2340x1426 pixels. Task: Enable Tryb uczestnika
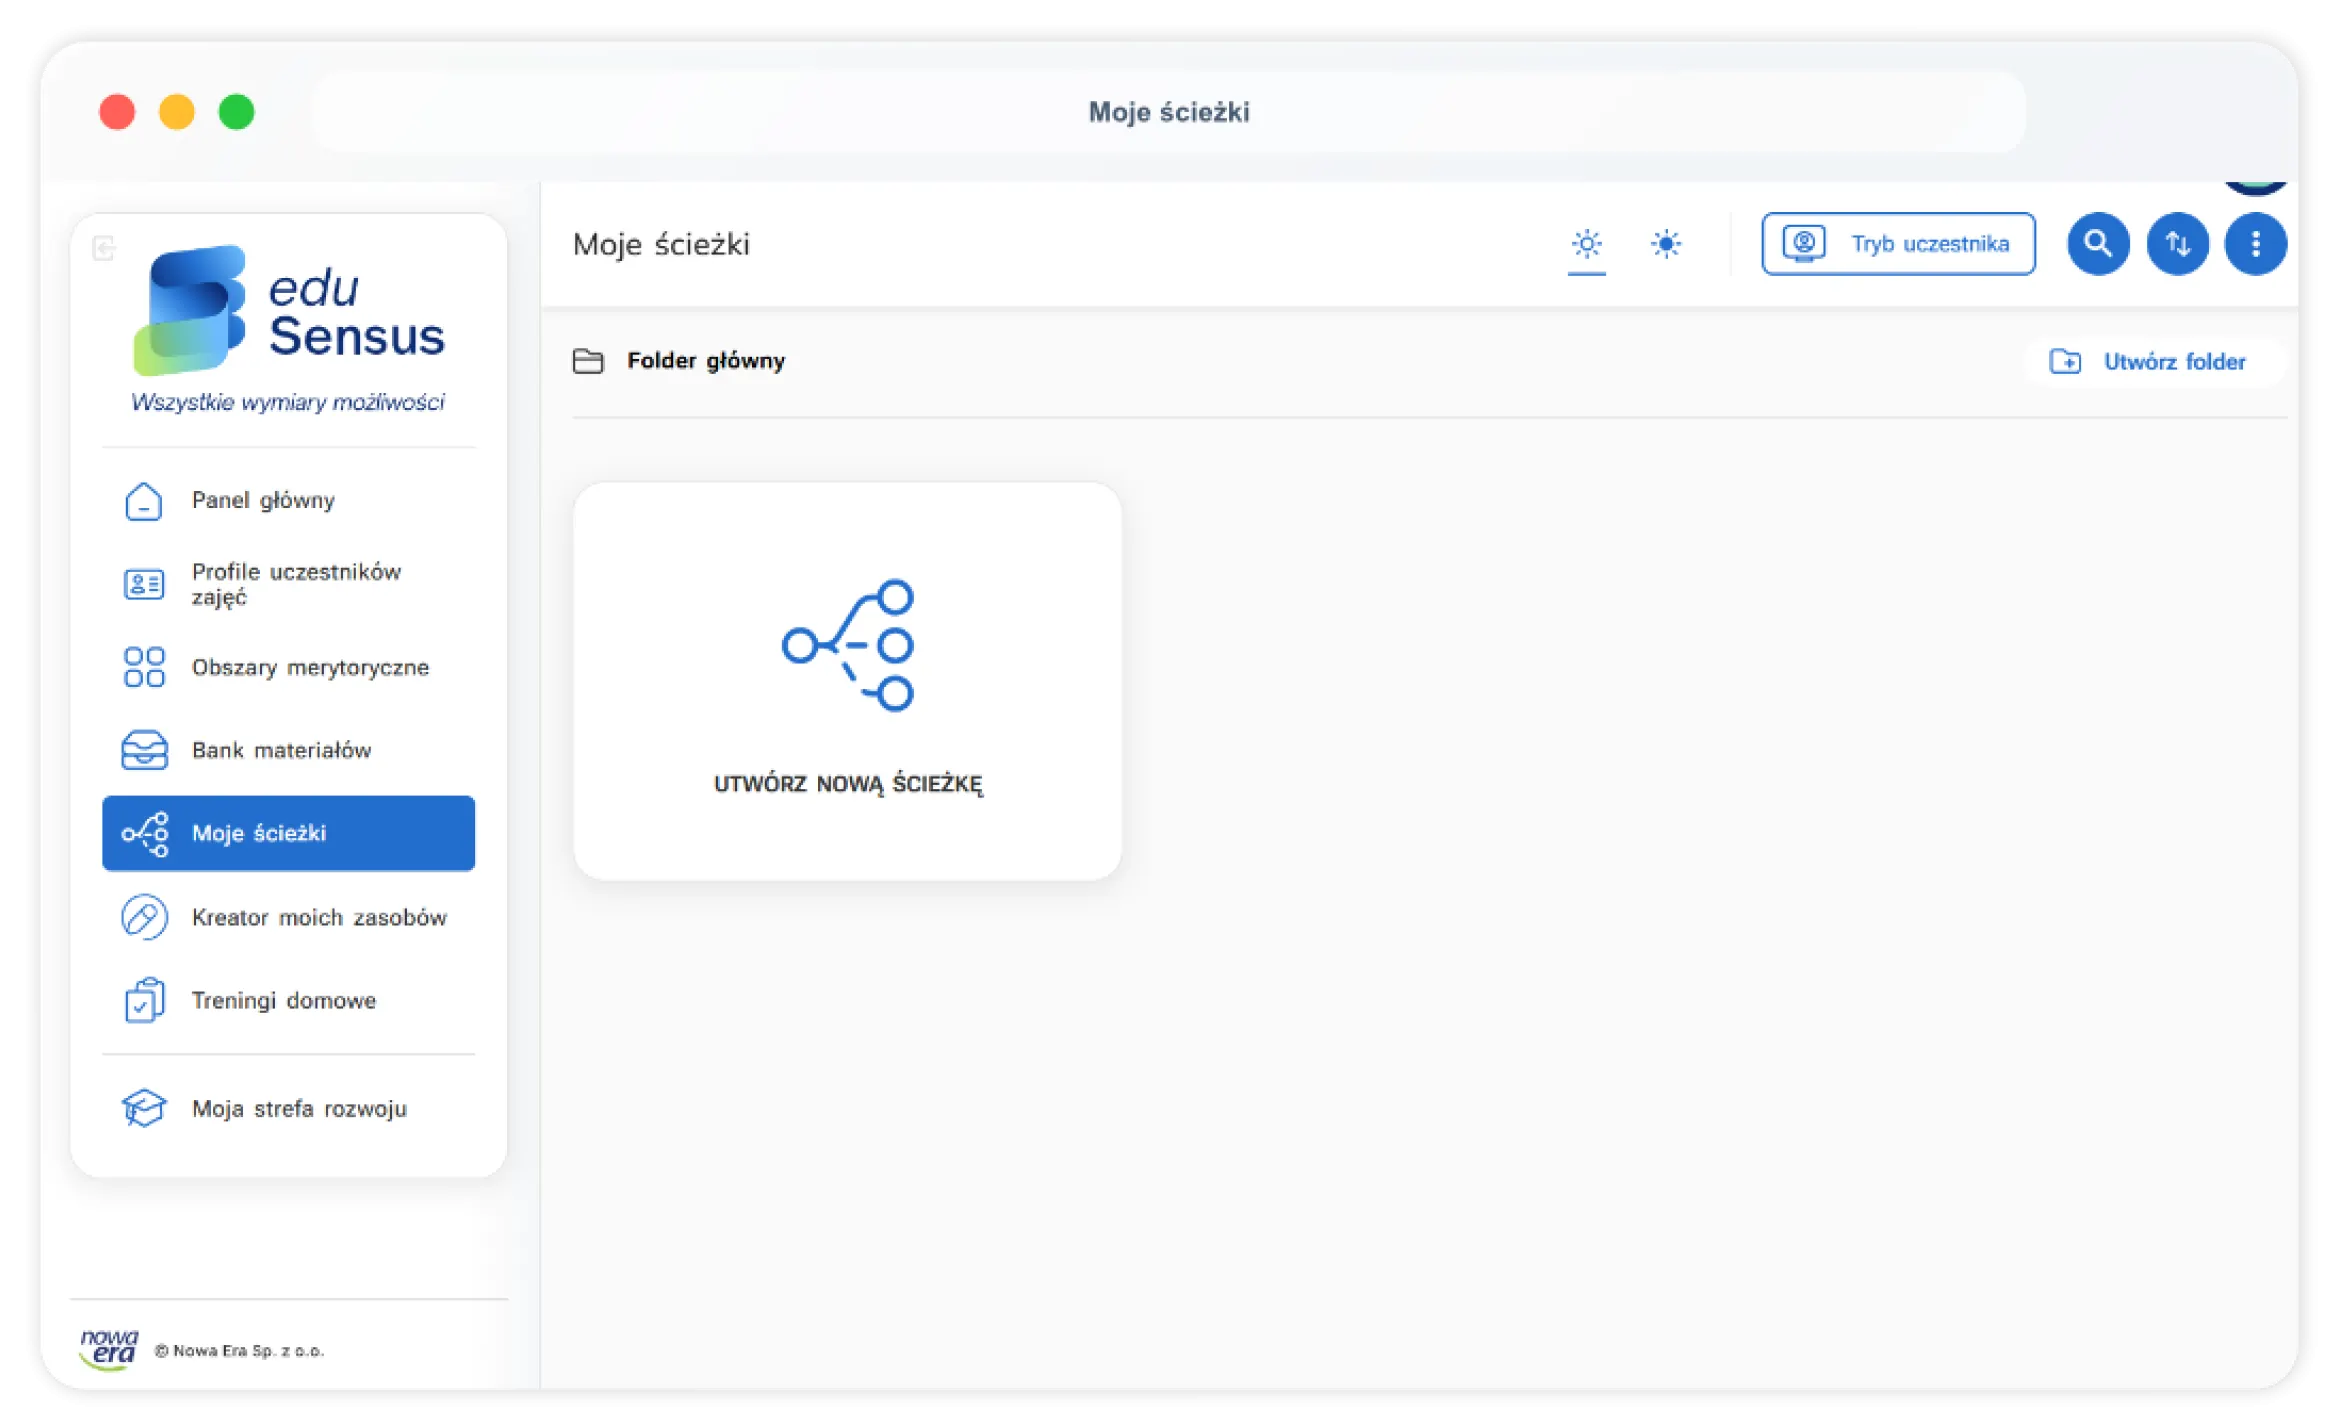tap(1898, 243)
